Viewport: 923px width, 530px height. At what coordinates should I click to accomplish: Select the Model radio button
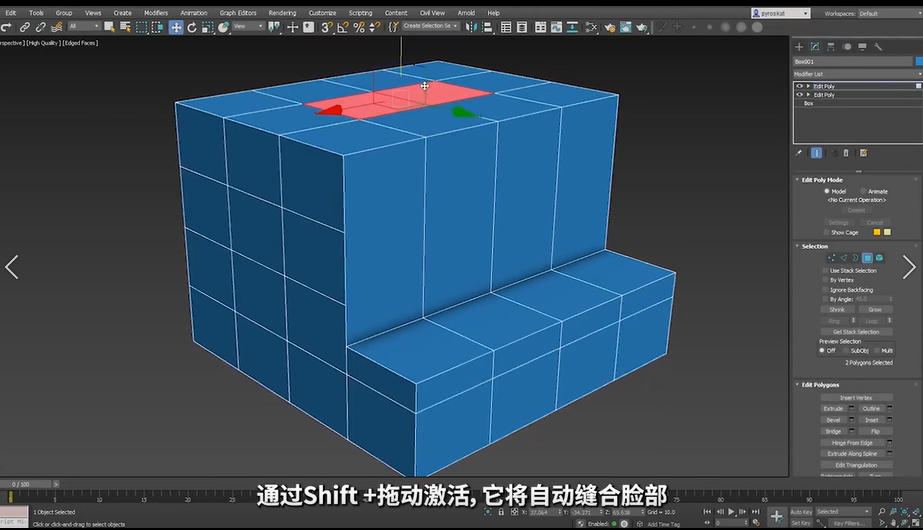tap(826, 191)
